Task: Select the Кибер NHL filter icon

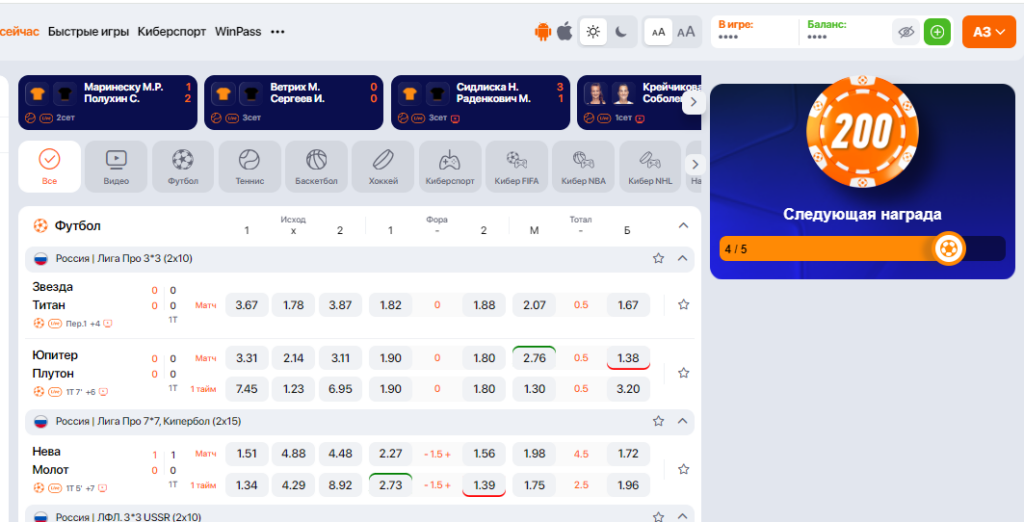Action: click(x=650, y=167)
